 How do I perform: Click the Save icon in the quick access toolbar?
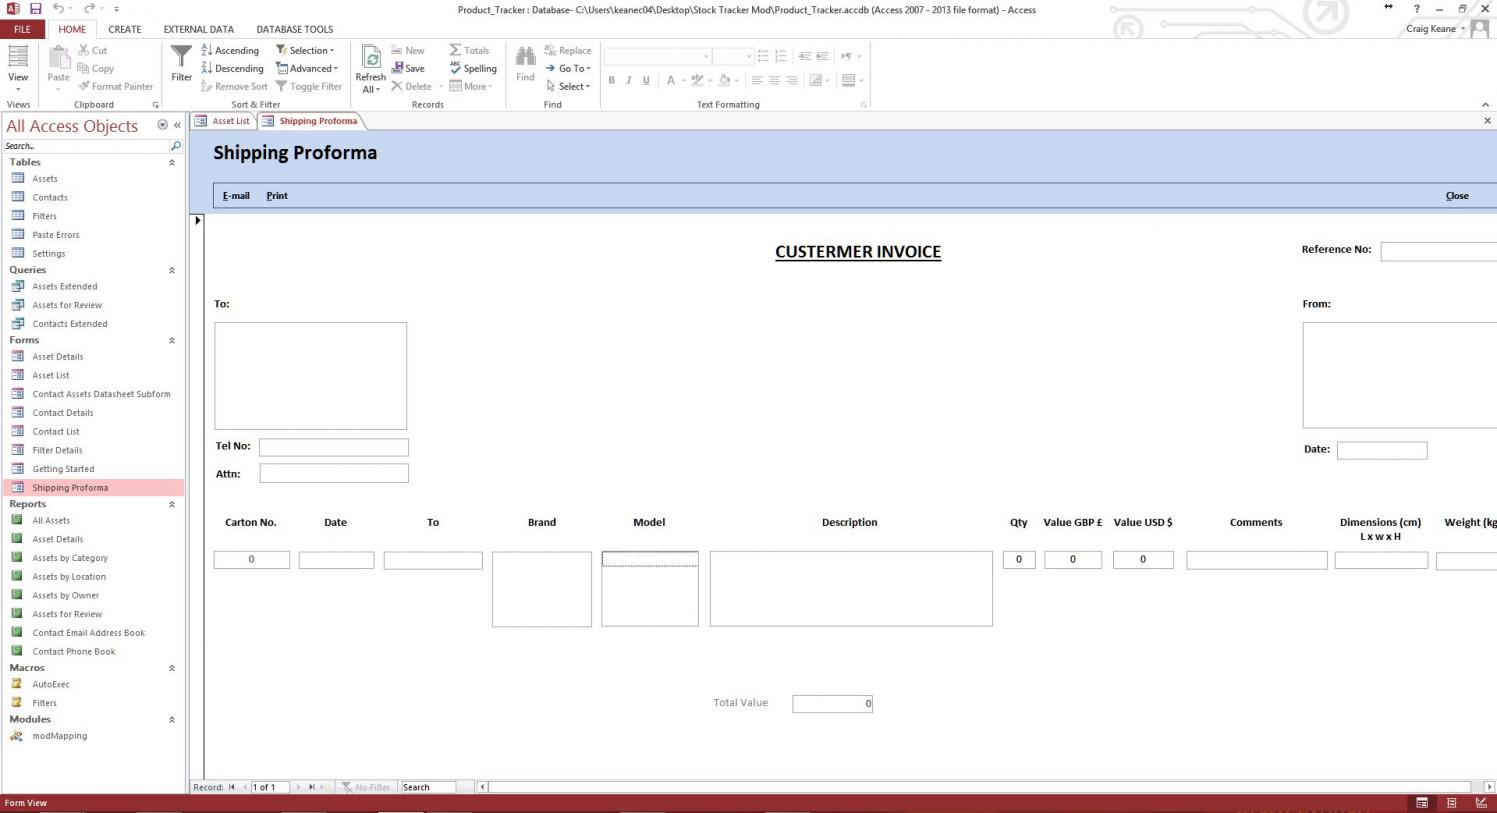[35, 9]
